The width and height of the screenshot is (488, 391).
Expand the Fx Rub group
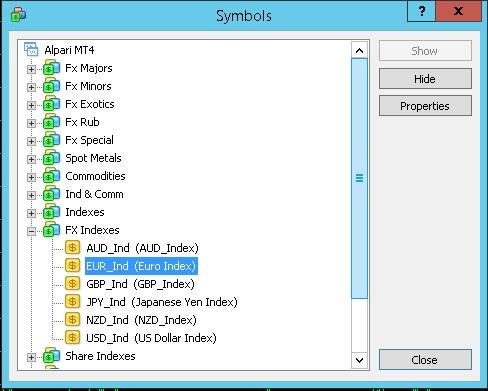pos(31,123)
